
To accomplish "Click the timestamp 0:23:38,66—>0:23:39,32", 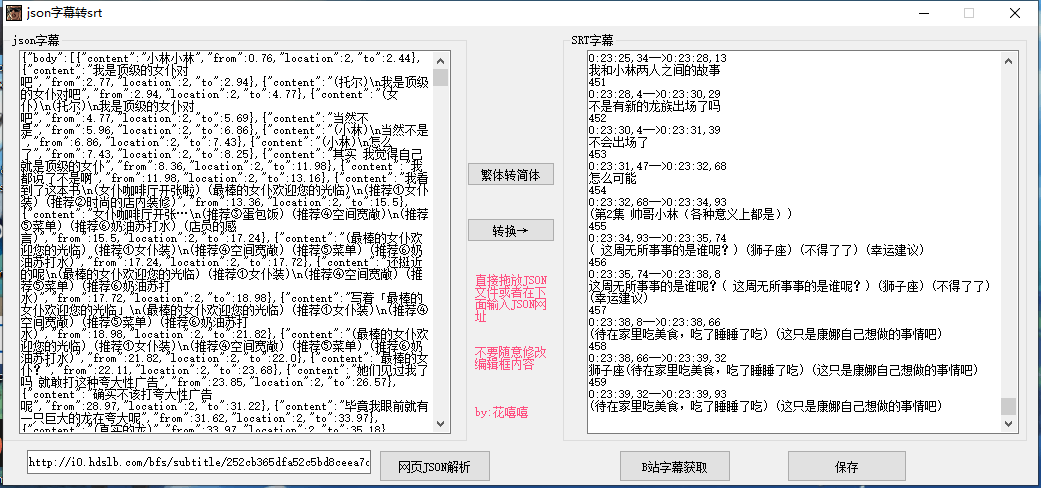I will (x=657, y=358).
